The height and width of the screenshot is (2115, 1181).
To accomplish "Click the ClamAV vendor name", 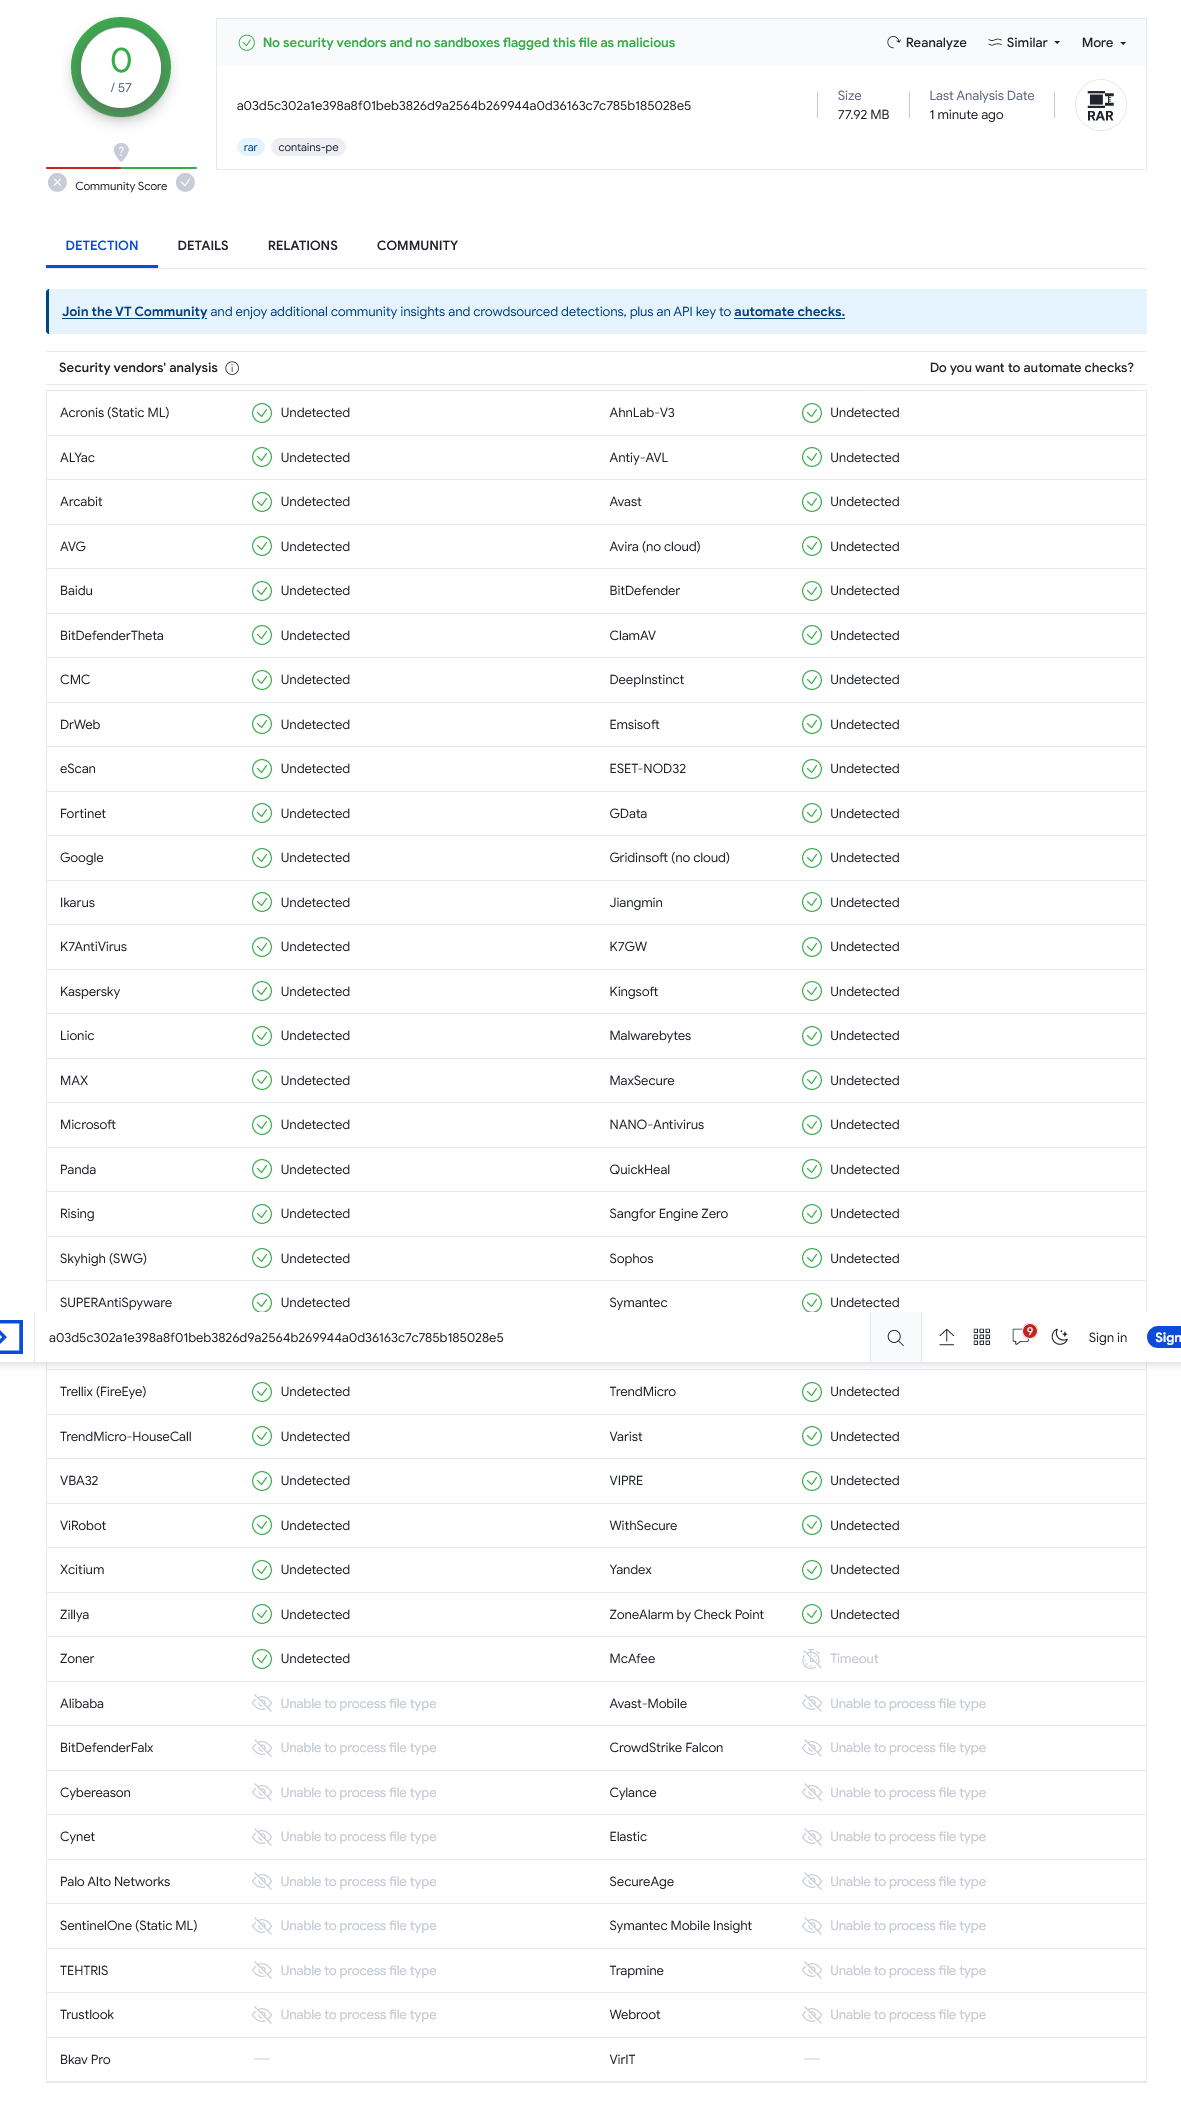I will [633, 636].
